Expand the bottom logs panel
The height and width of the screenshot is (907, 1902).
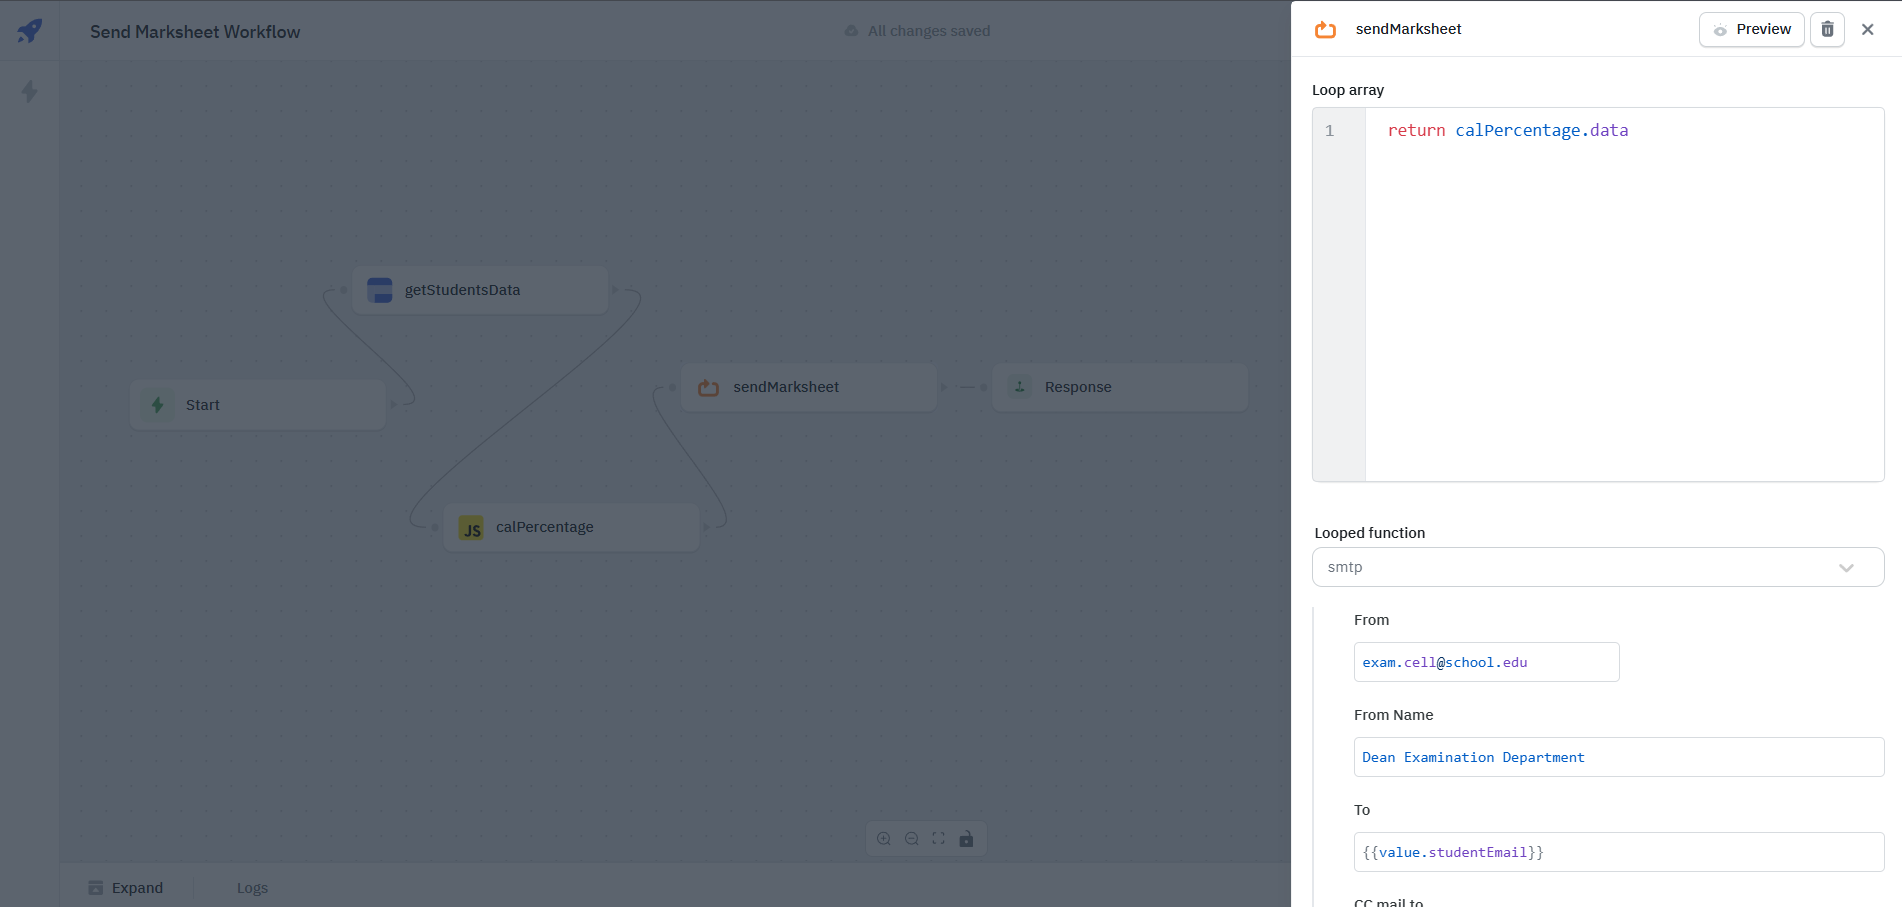pos(126,888)
